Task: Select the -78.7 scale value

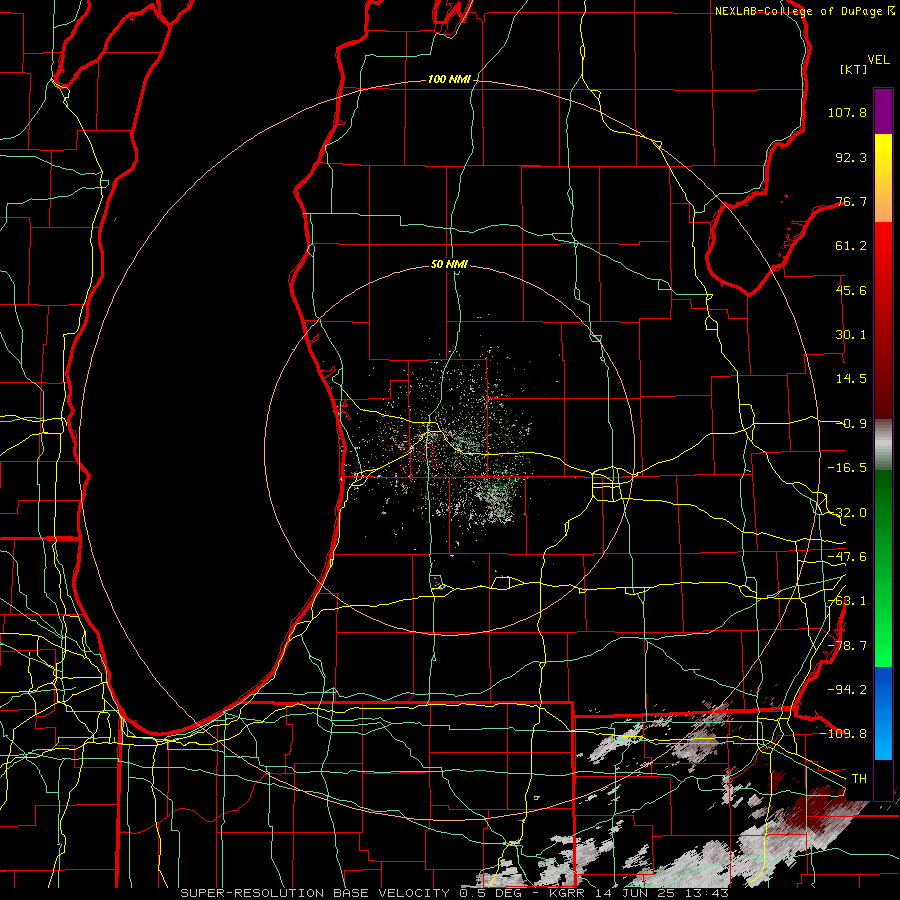Action: pyautogui.click(x=847, y=646)
